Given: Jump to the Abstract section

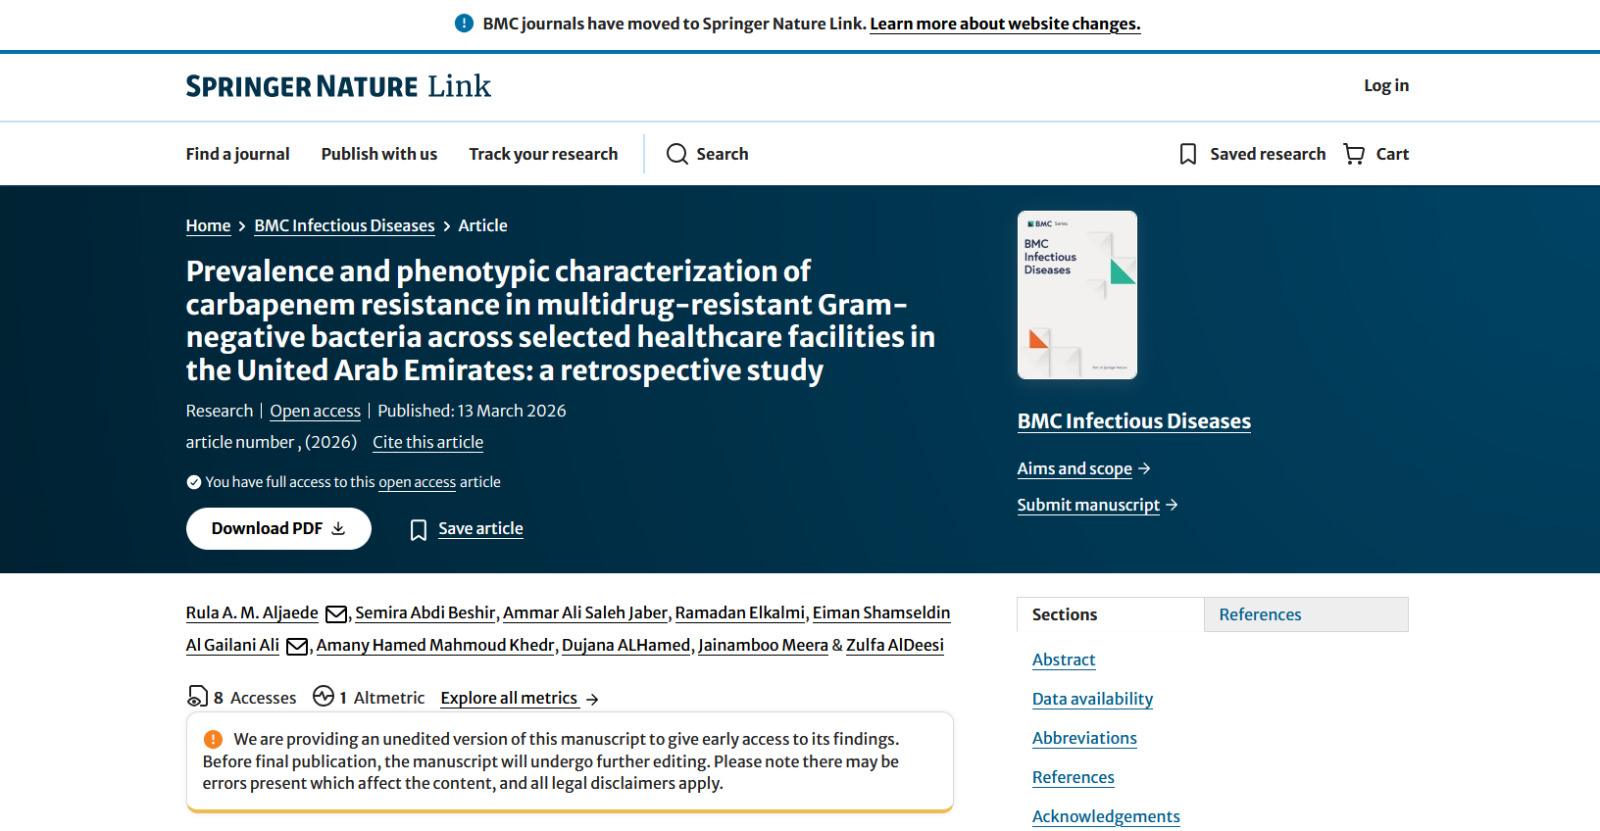Looking at the screenshot, I should tap(1063, 660).
